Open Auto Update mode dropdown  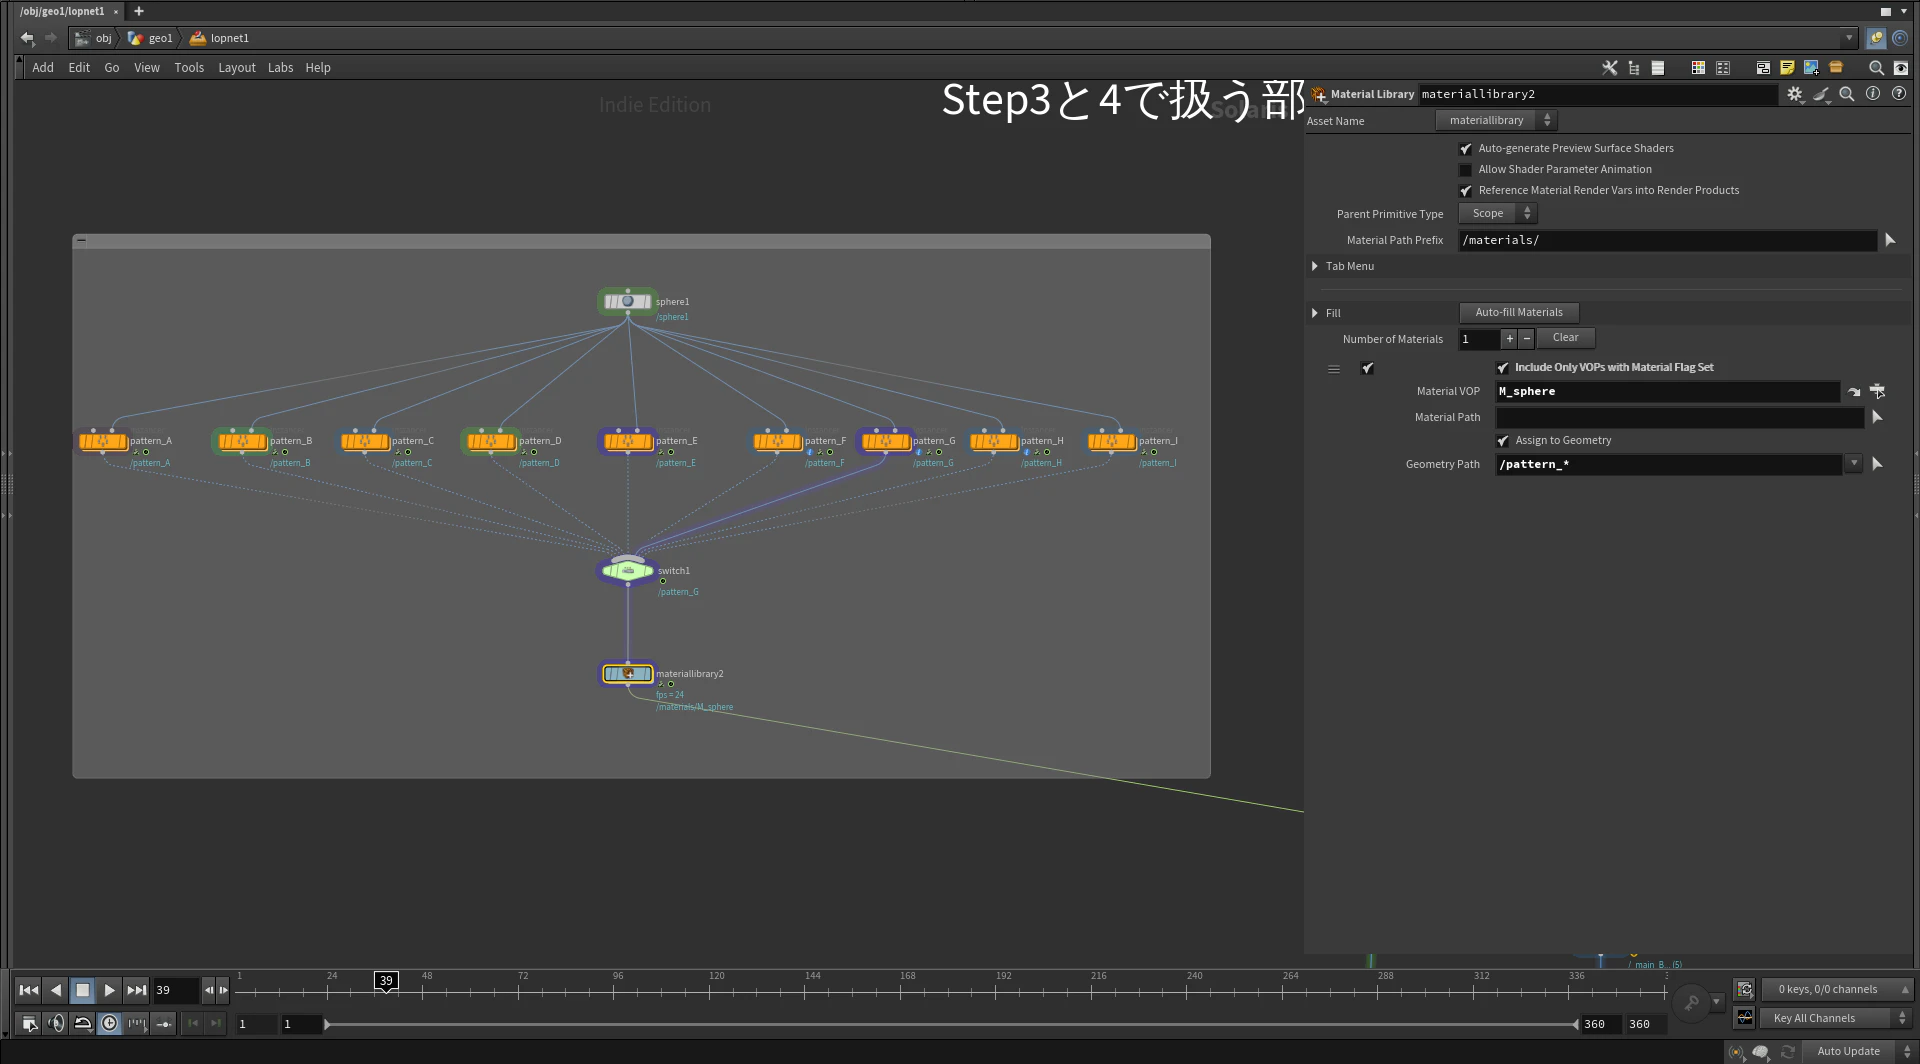click(x=1859, y=1051)
